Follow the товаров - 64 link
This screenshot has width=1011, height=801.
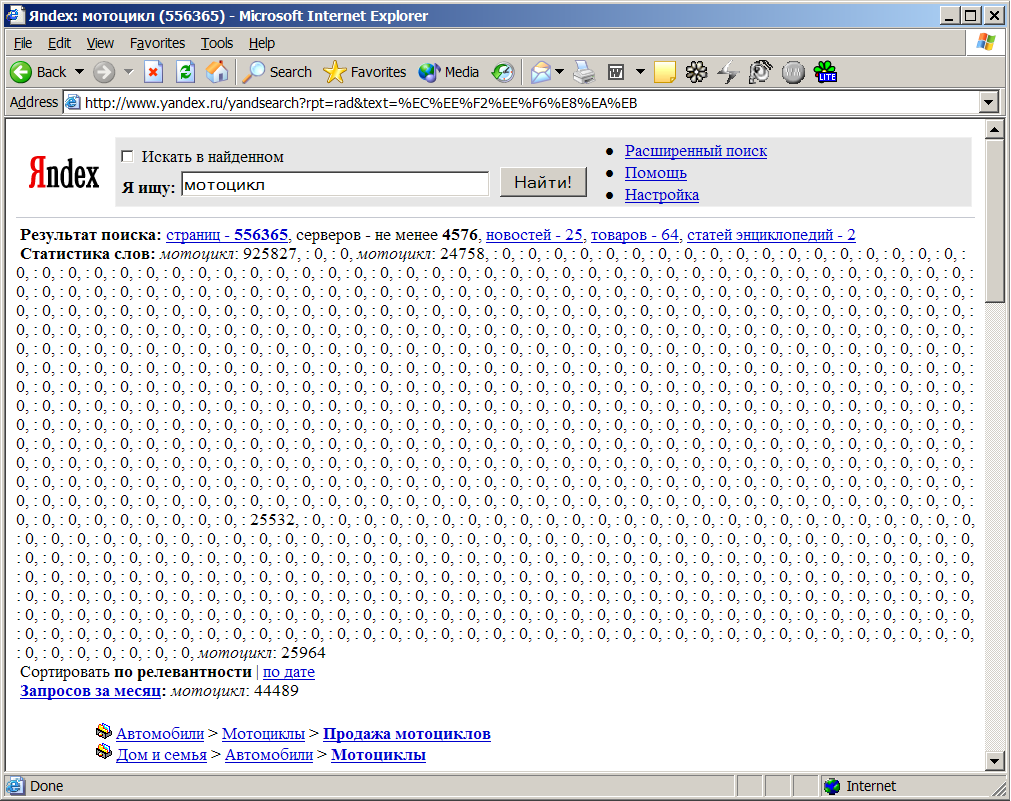point(635,235)
